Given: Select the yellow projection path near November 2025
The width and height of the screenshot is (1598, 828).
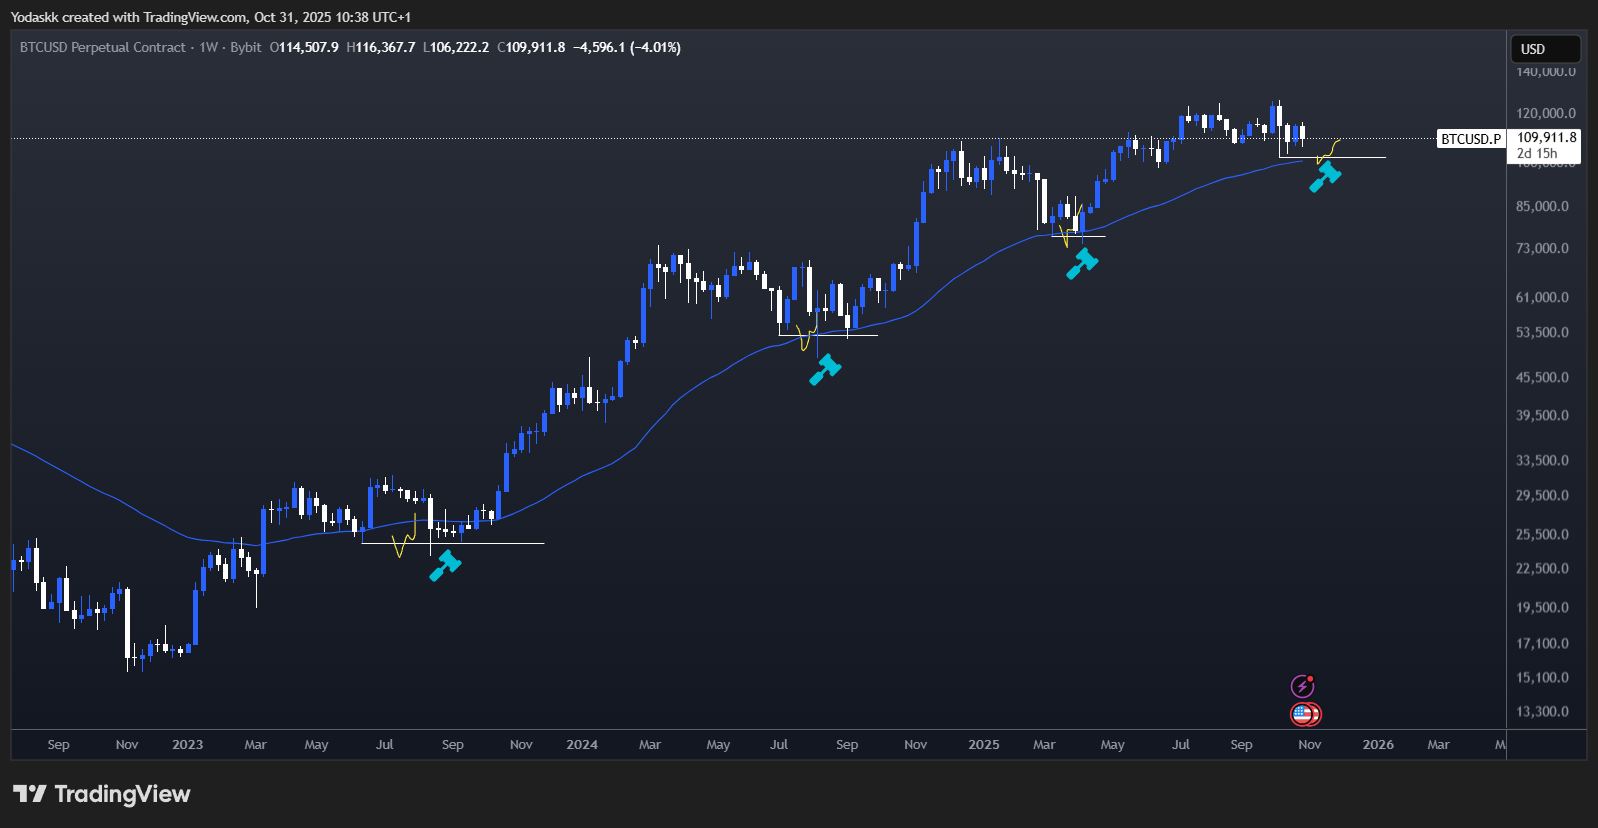Looking at the screenshot, I should (x=1330, y=150).
